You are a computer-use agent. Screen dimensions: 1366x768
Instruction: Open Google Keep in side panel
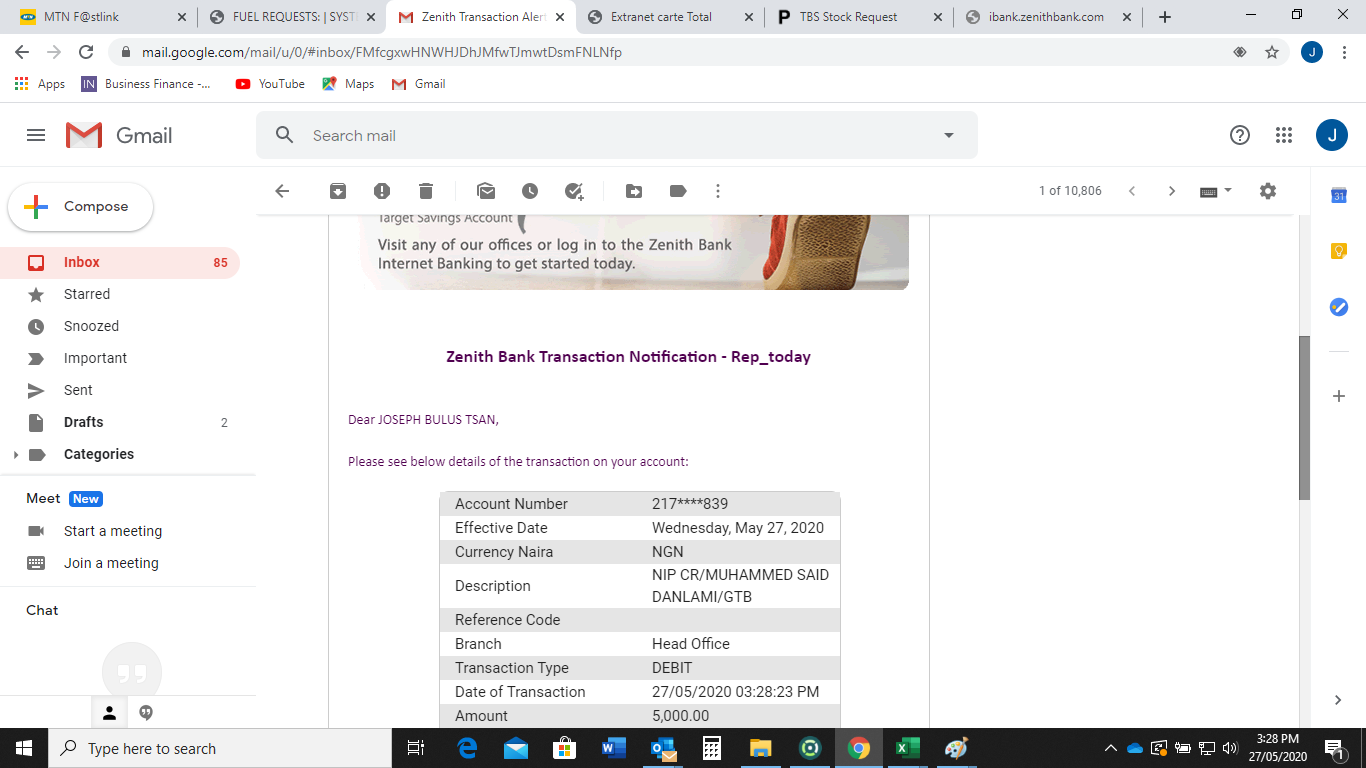tap(1339, 251)
